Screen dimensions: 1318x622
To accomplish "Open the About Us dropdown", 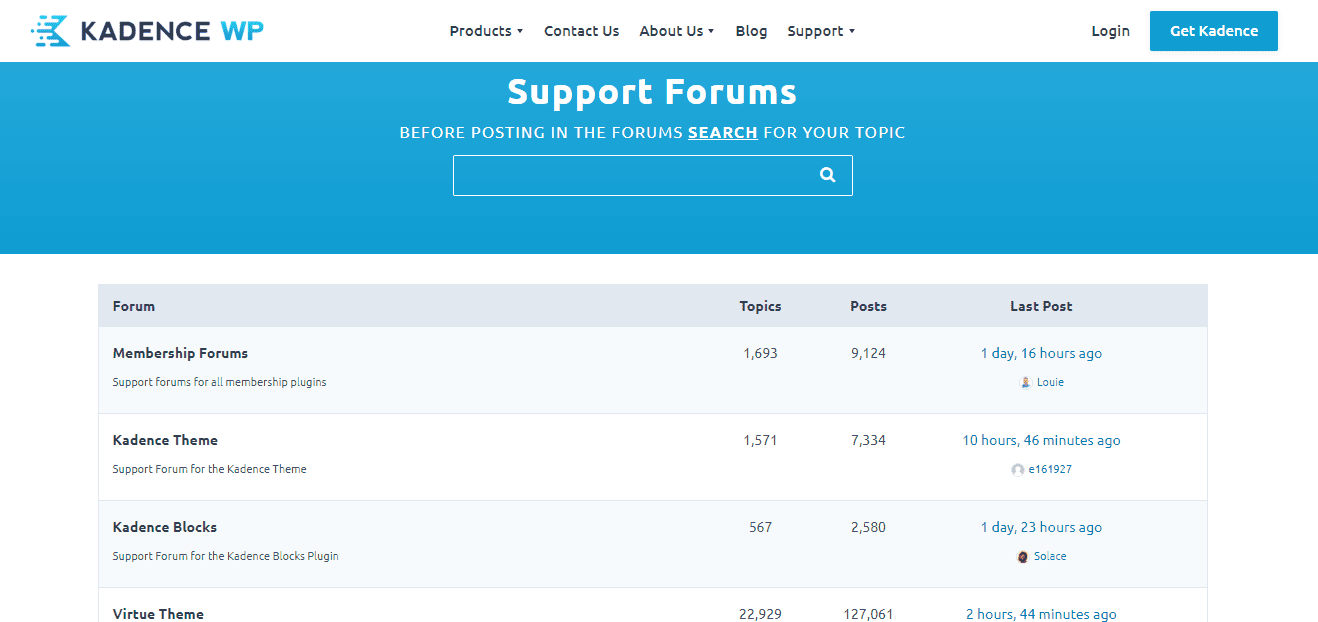I will click(x=676, y=31).
